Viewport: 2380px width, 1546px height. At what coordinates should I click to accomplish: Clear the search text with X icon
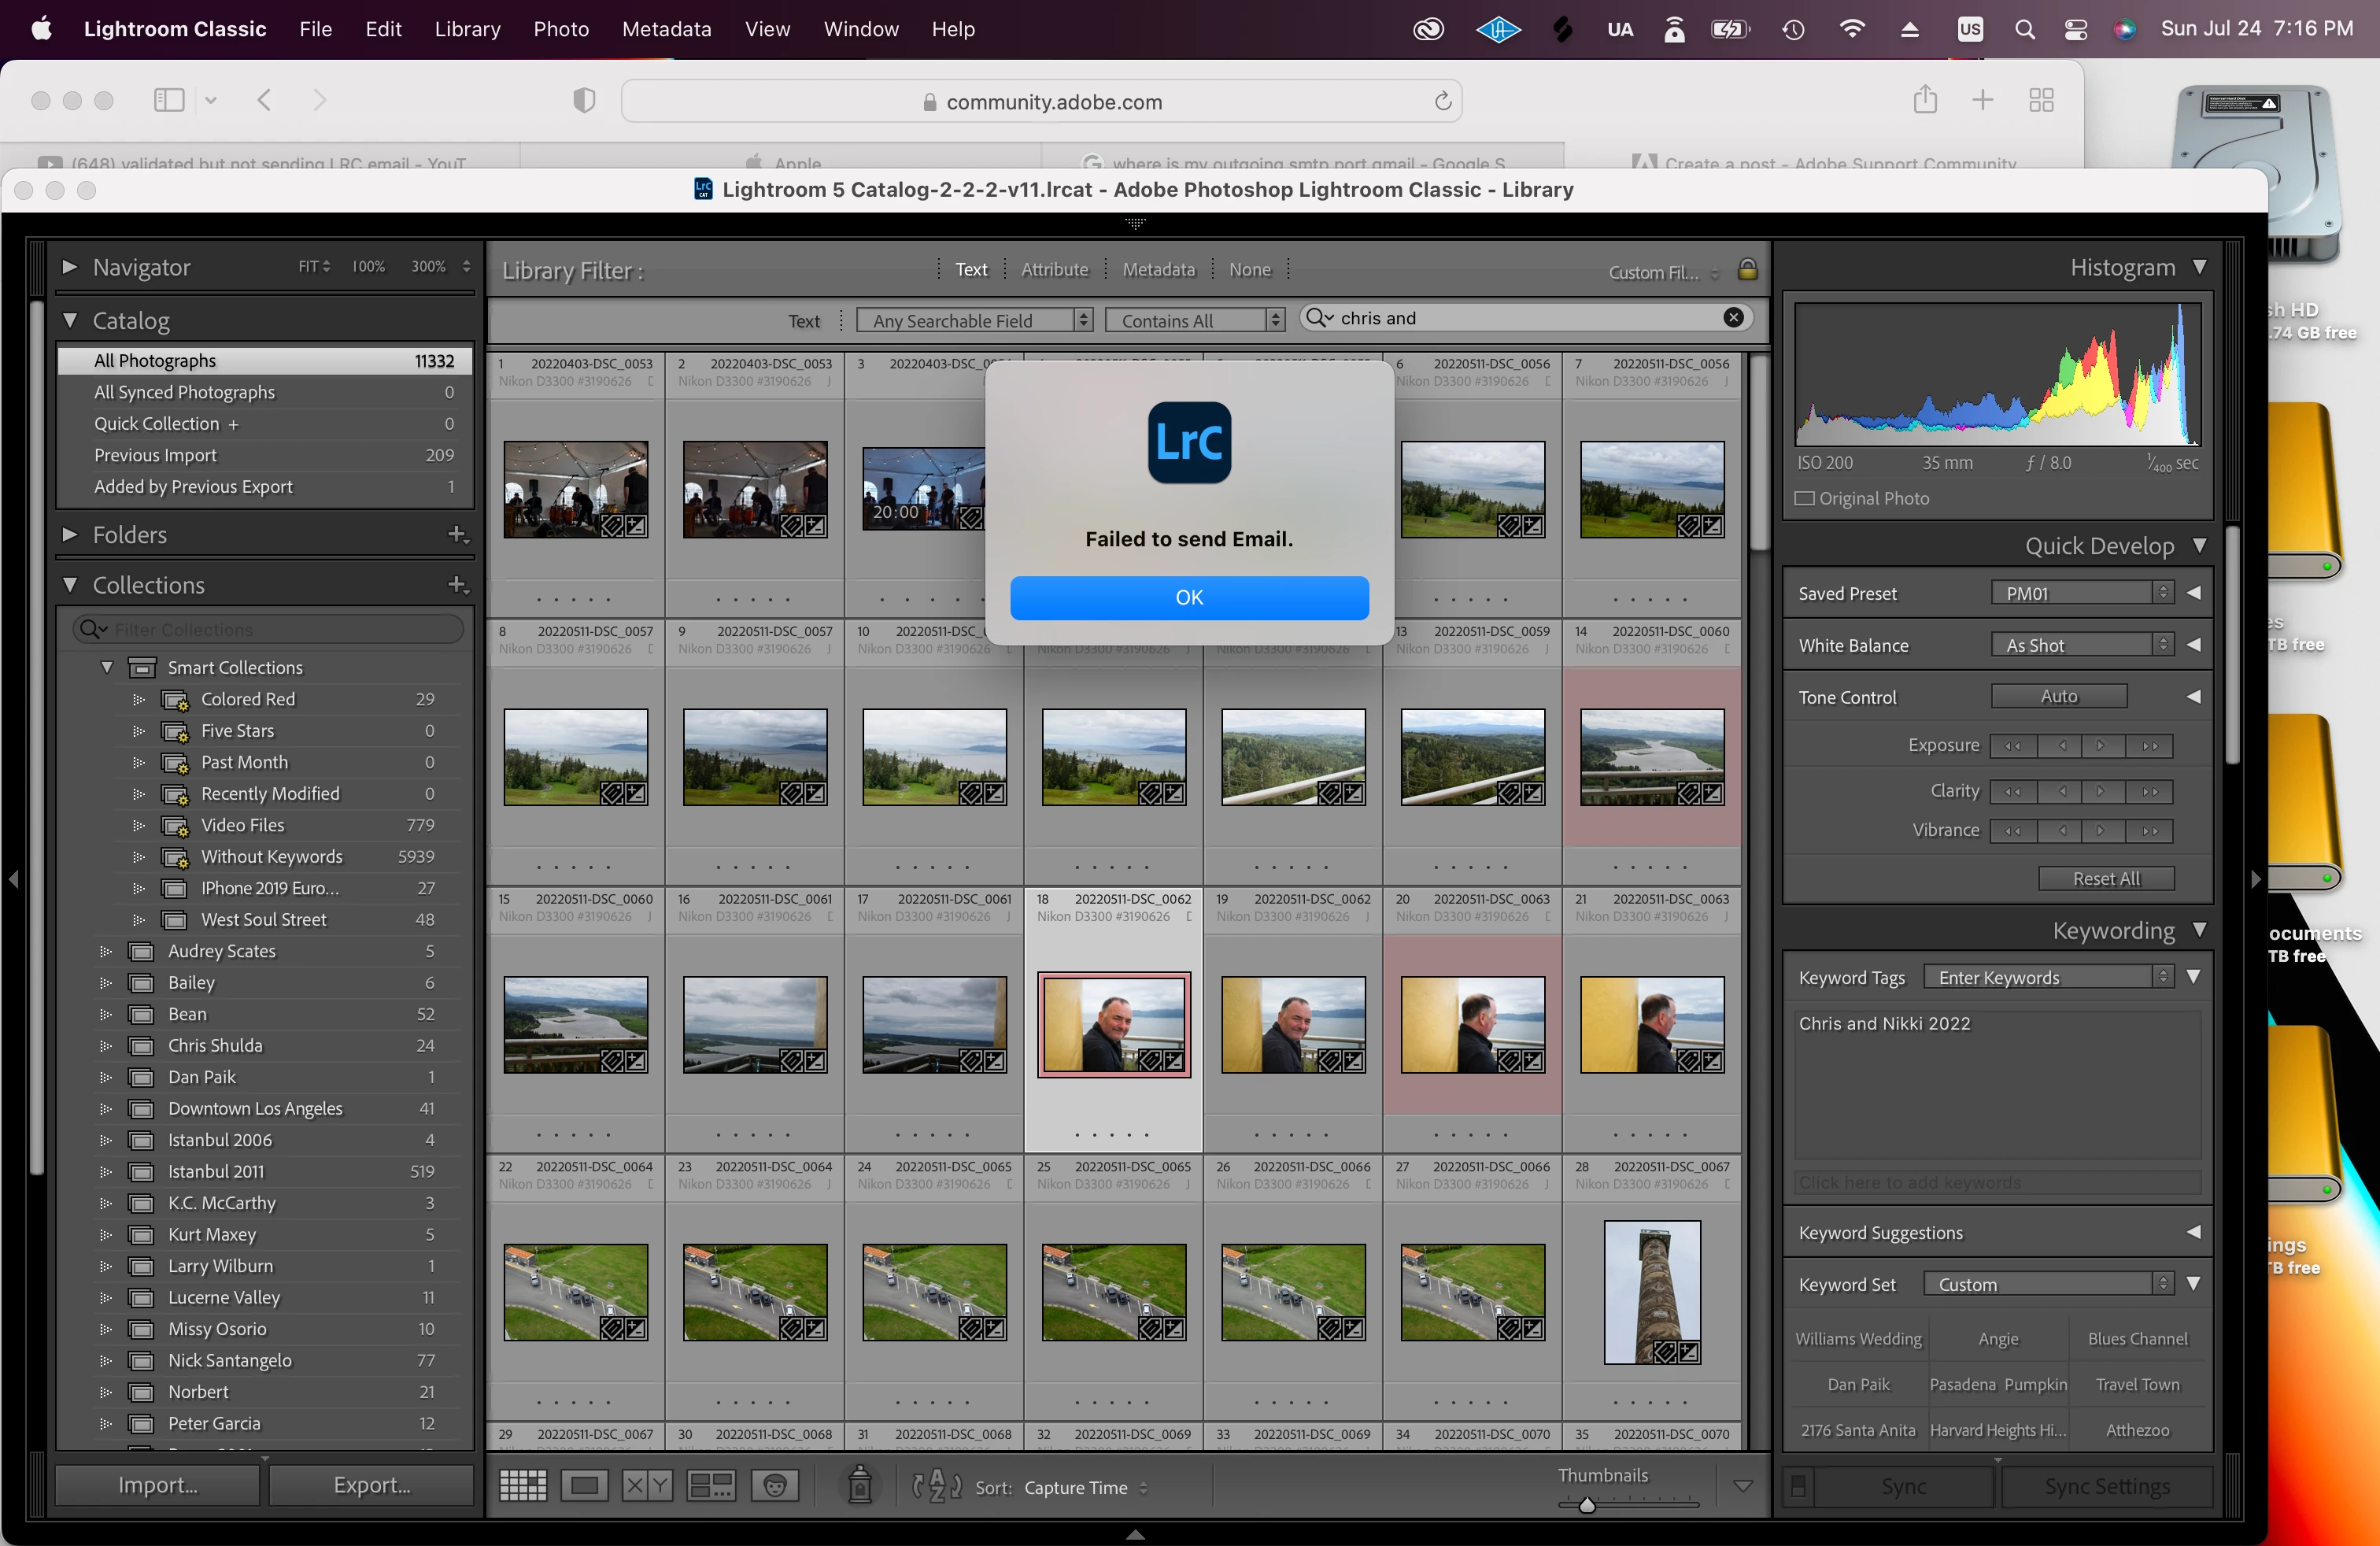[x=1733, y=318]
